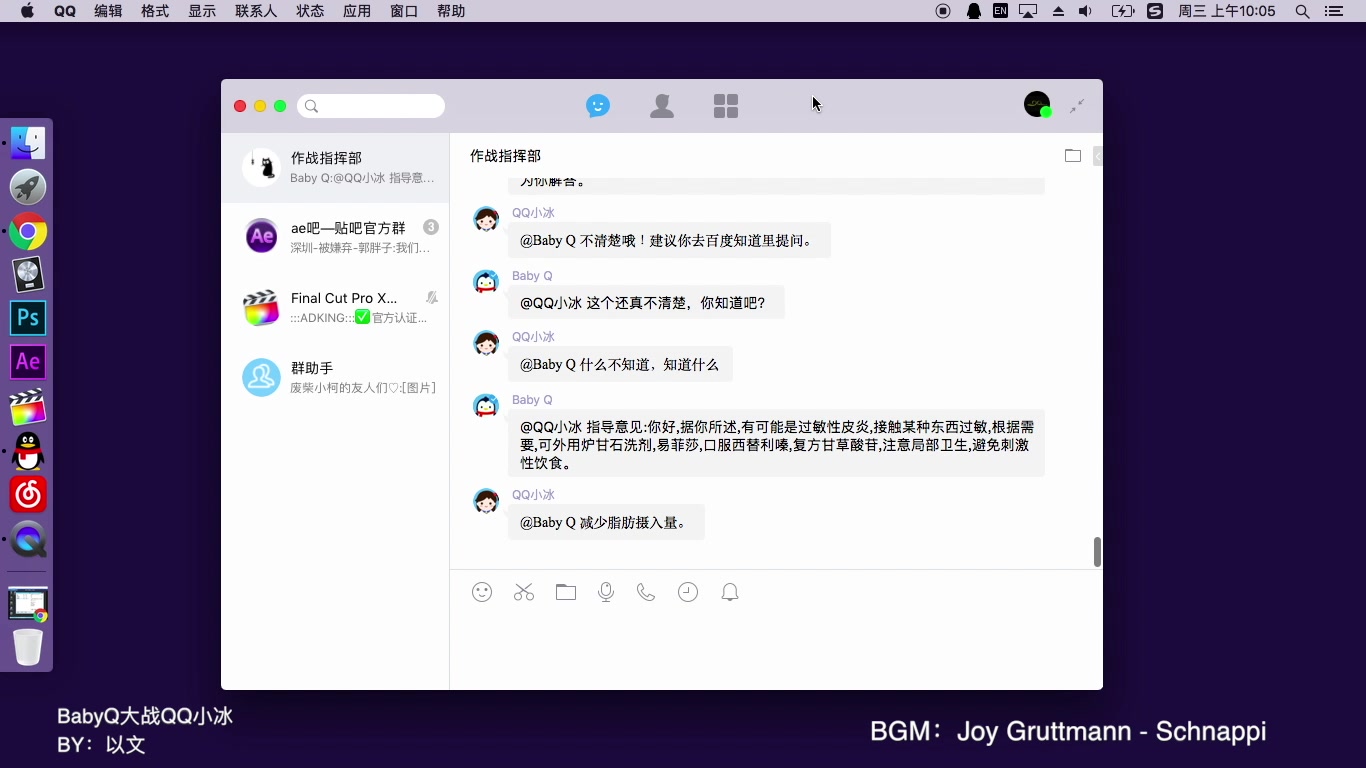Open the 帮助 menu
The height and width of the screenshot is (768, 1366).
pos(451,11)
